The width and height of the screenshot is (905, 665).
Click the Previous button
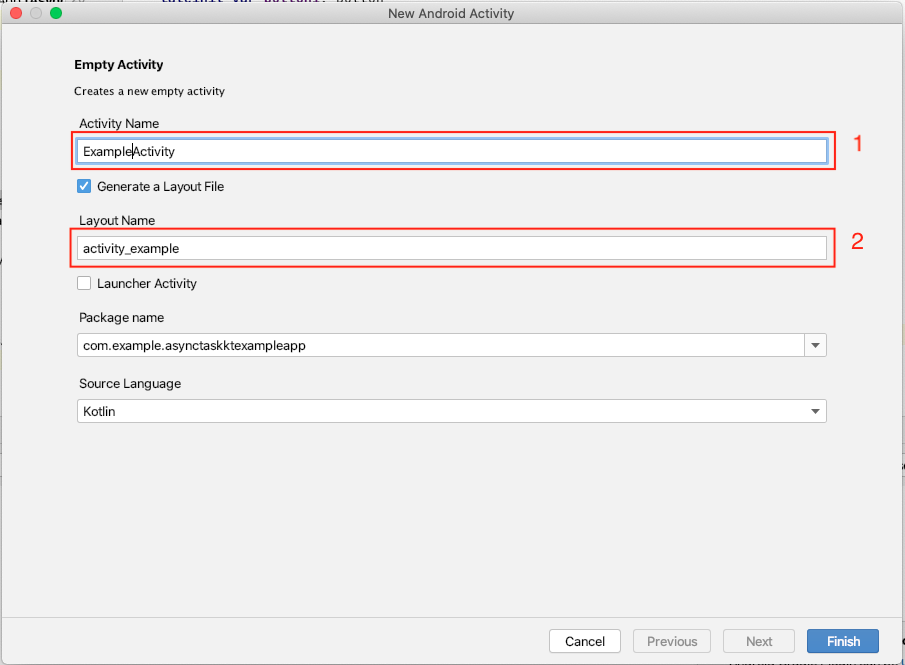(x=672, y=641)
